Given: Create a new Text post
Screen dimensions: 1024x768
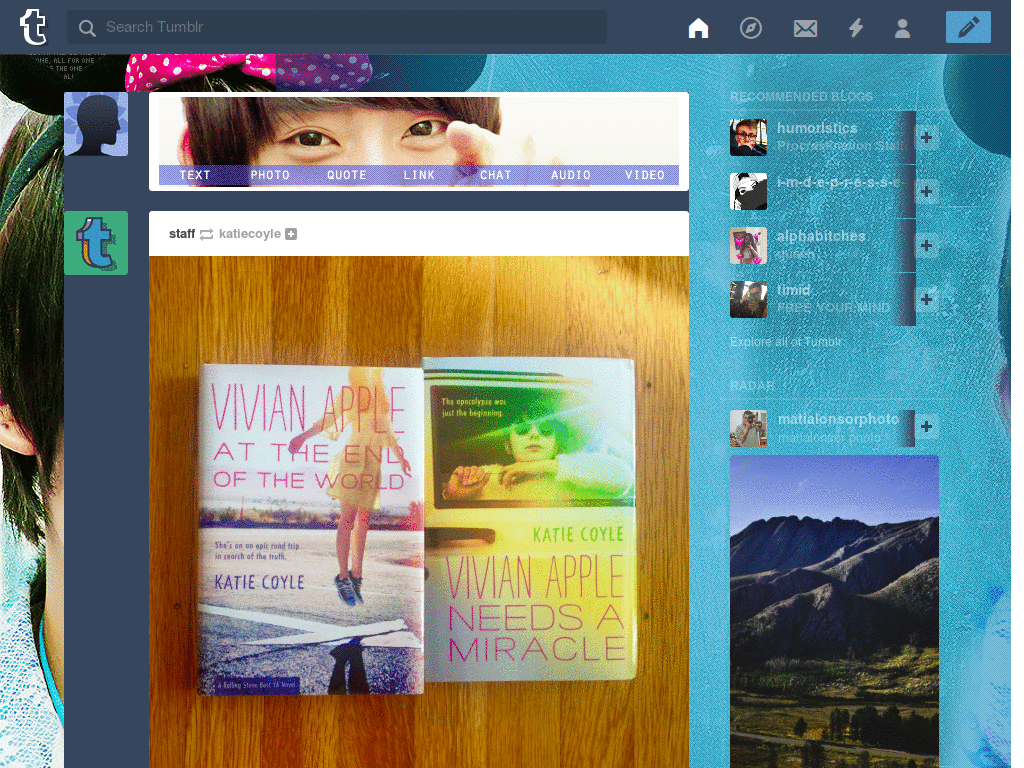Looking at the screenshot, I should click(195, 175).
